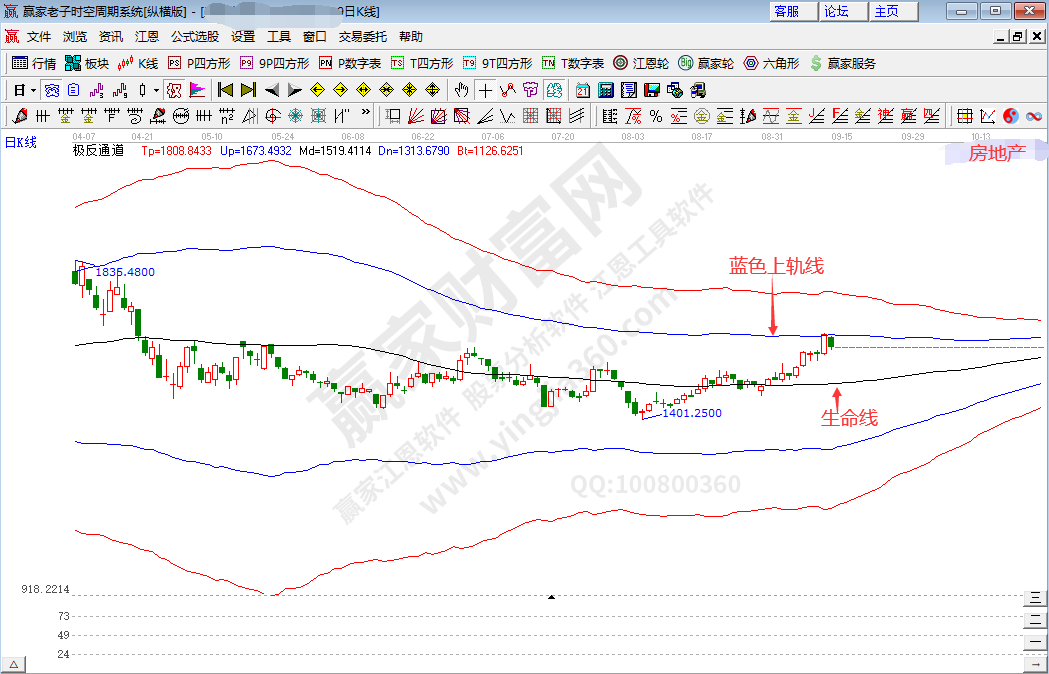Image resolution: width=1049 pixels, height=674 pixels.
Task: Open the 六角形 hexagon tool
Action: point(771,63)
